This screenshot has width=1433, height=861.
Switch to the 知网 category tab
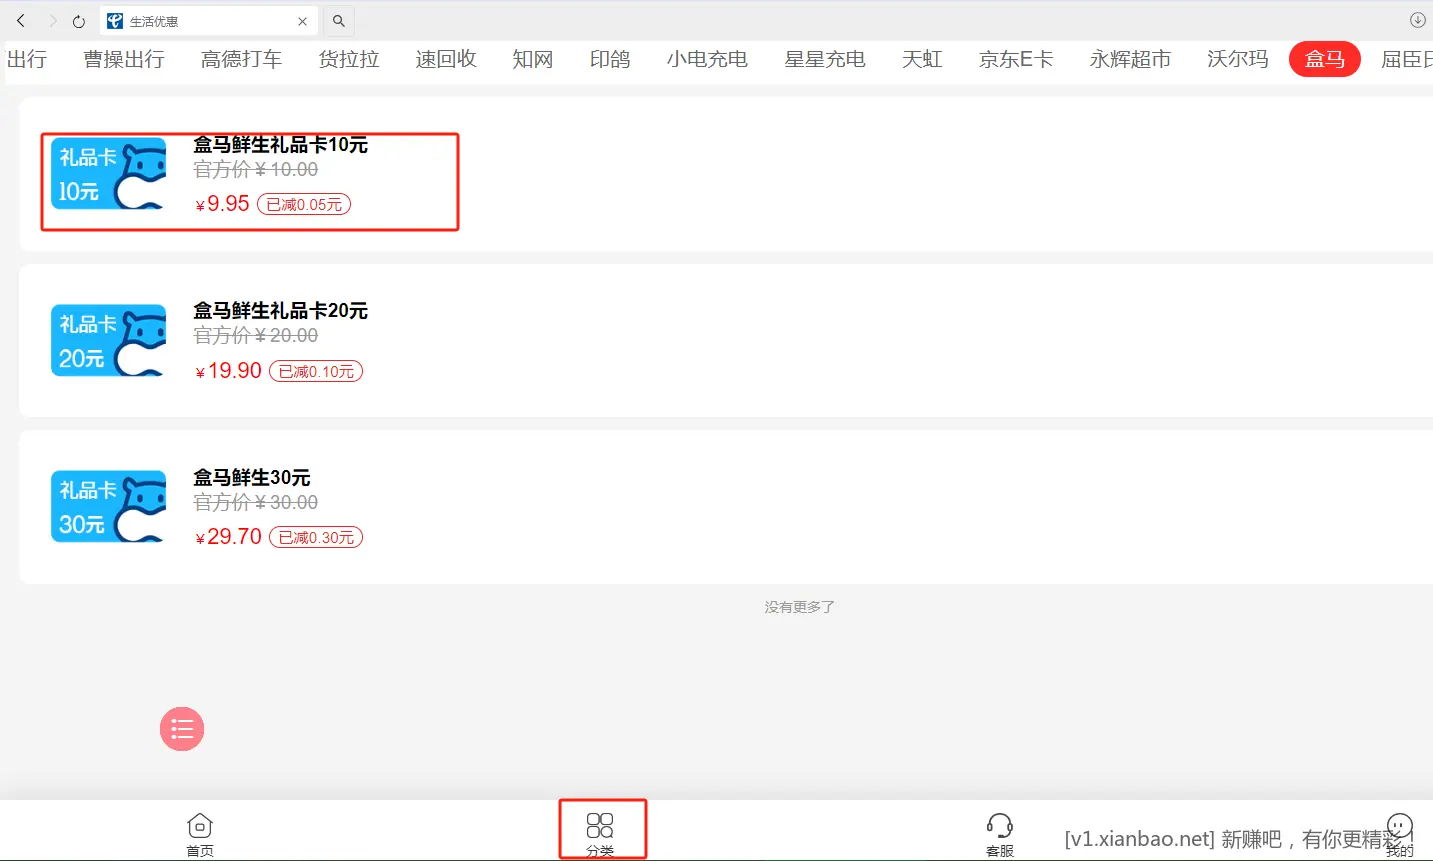click(533, 59)
